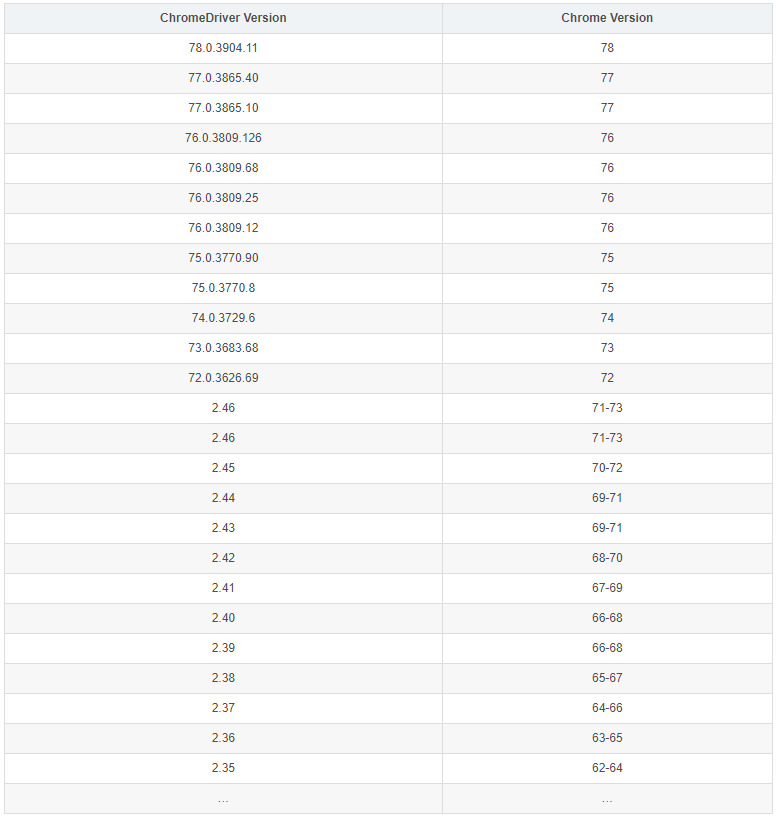
Task: Select ChromeDriver version 2.45 cell
Action: [x=223, y=468]
